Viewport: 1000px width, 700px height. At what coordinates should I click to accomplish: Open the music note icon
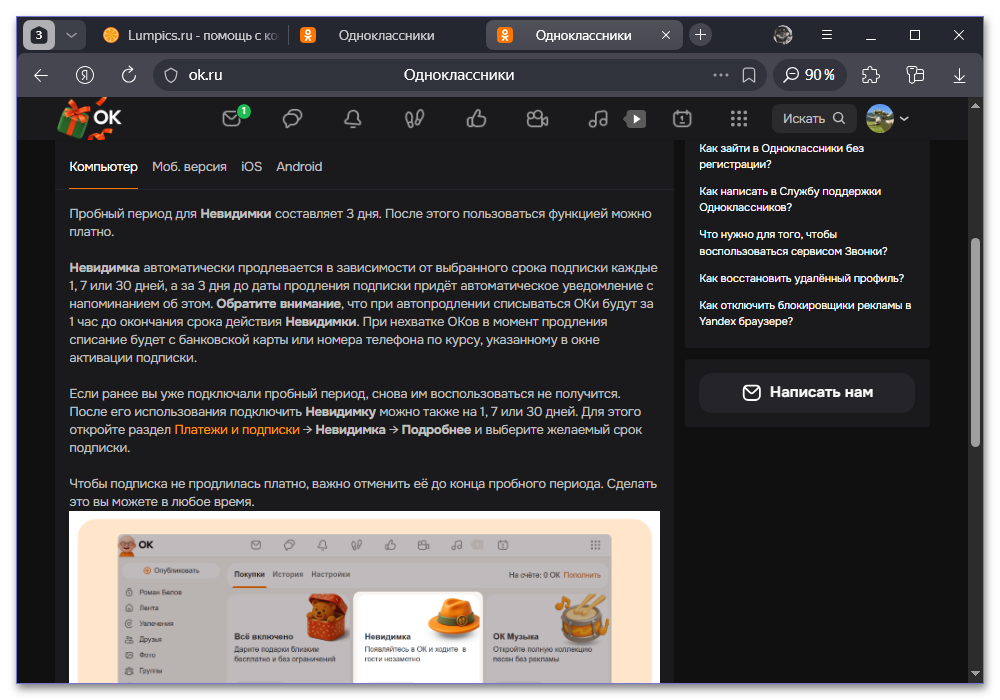pyautogui.click(x=598, y=119)
